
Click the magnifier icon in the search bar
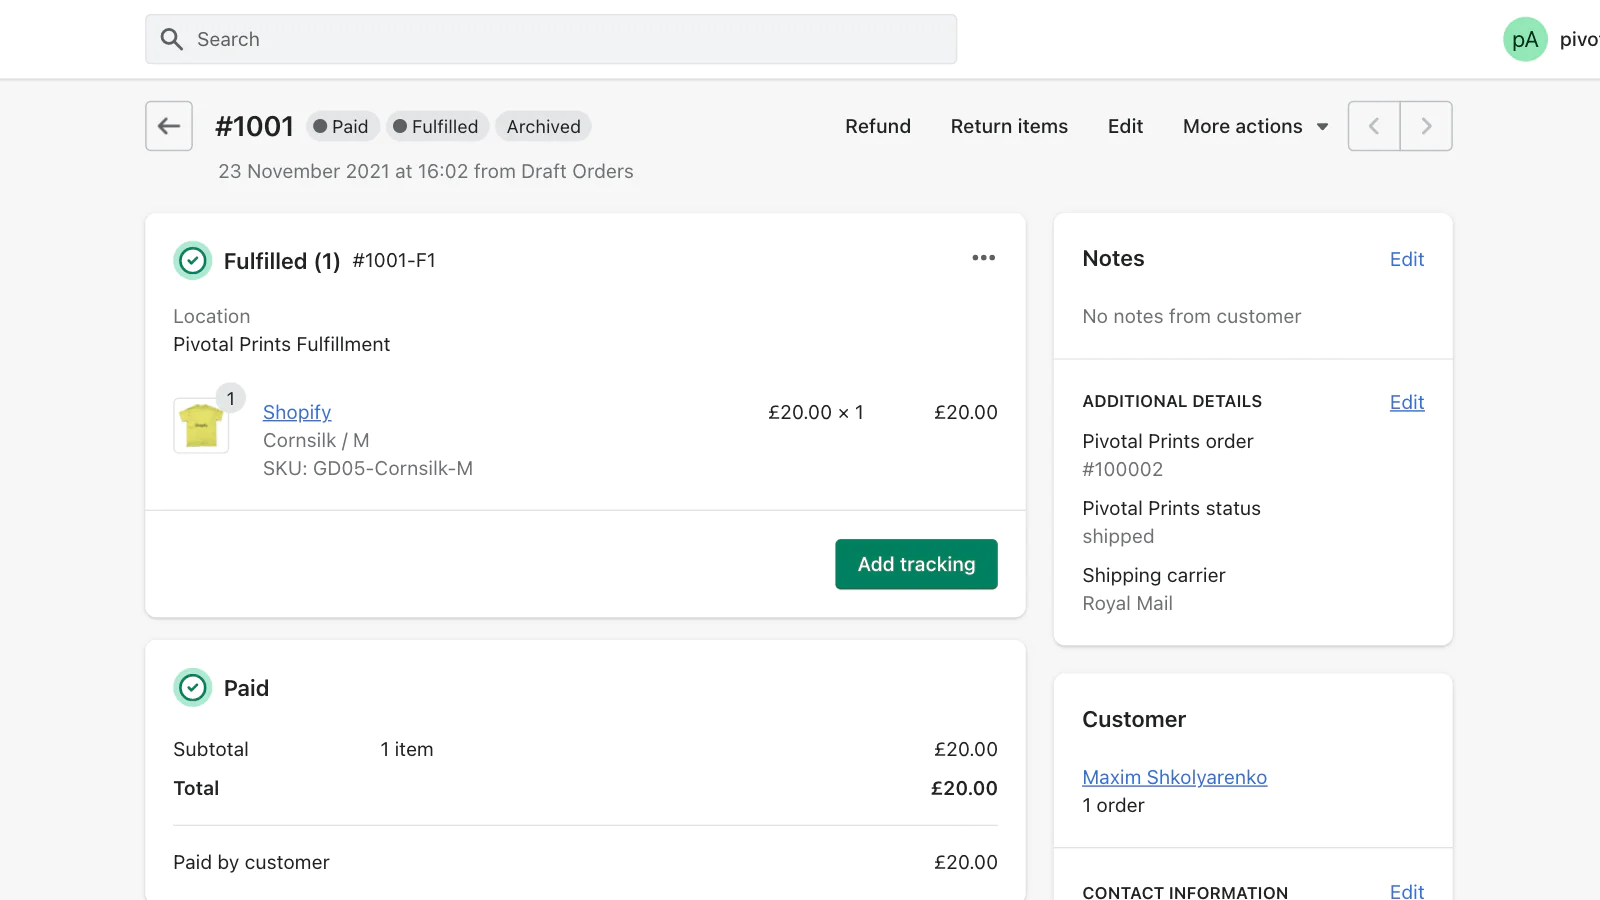[x=172, y=40]
